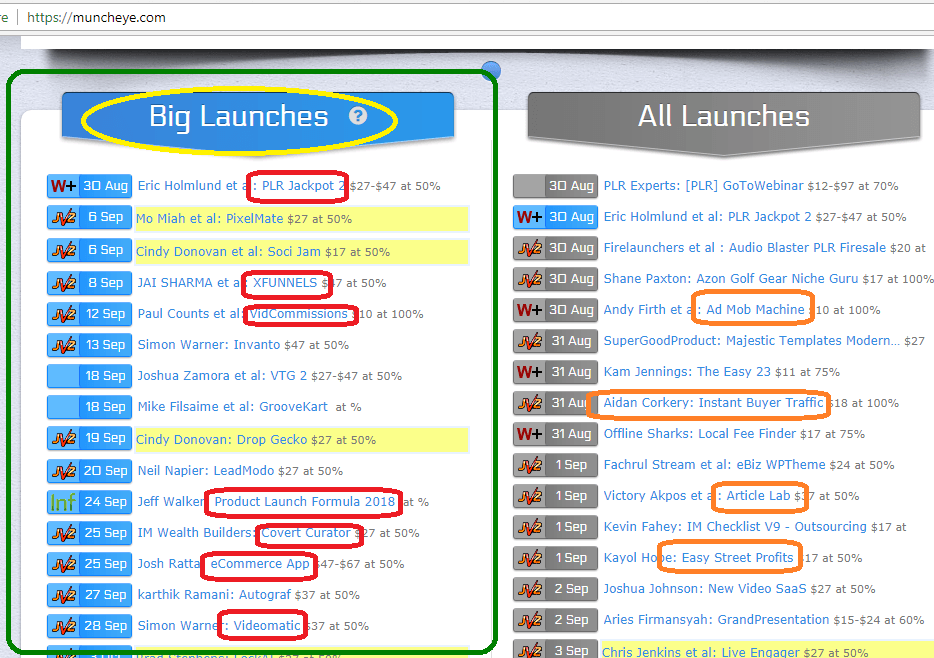Click JVZoo icon beside Article Lab row
Viewport: 934px width, 658px height.
[530, 495]
